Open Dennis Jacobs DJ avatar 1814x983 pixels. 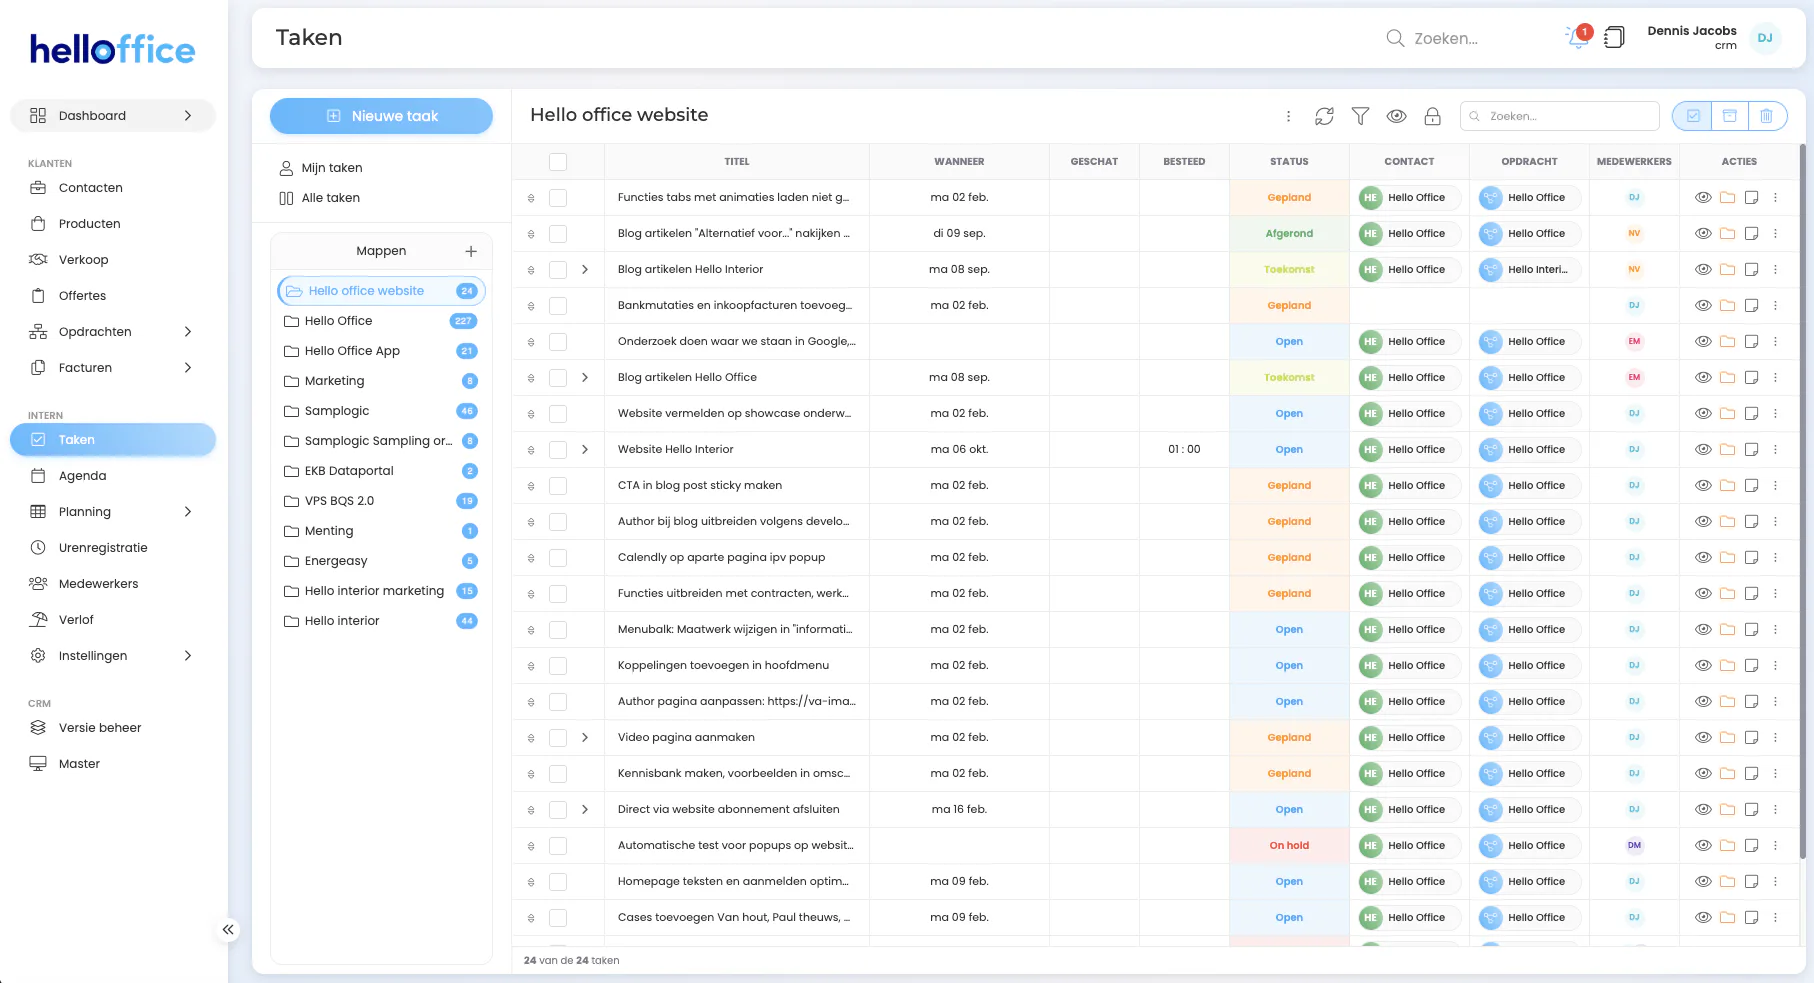tap(1765, 38)
